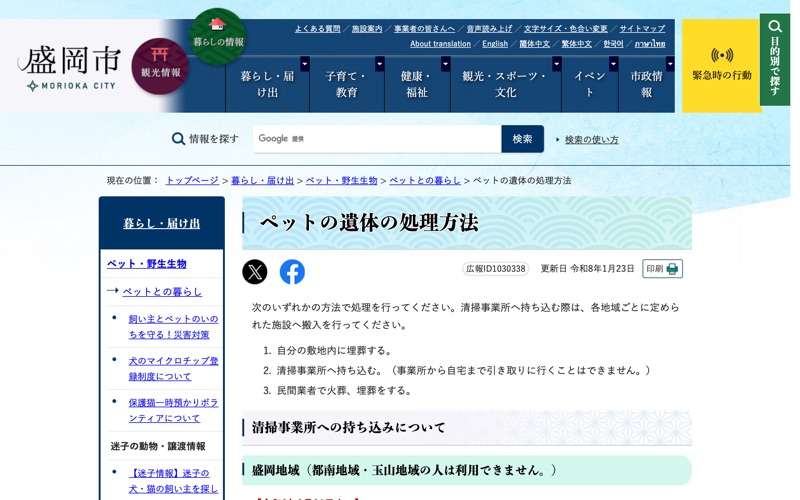Expand the 健康・福祉 menu arrow
This screenshot has height=500, width=800.
(x=445, y=64)
